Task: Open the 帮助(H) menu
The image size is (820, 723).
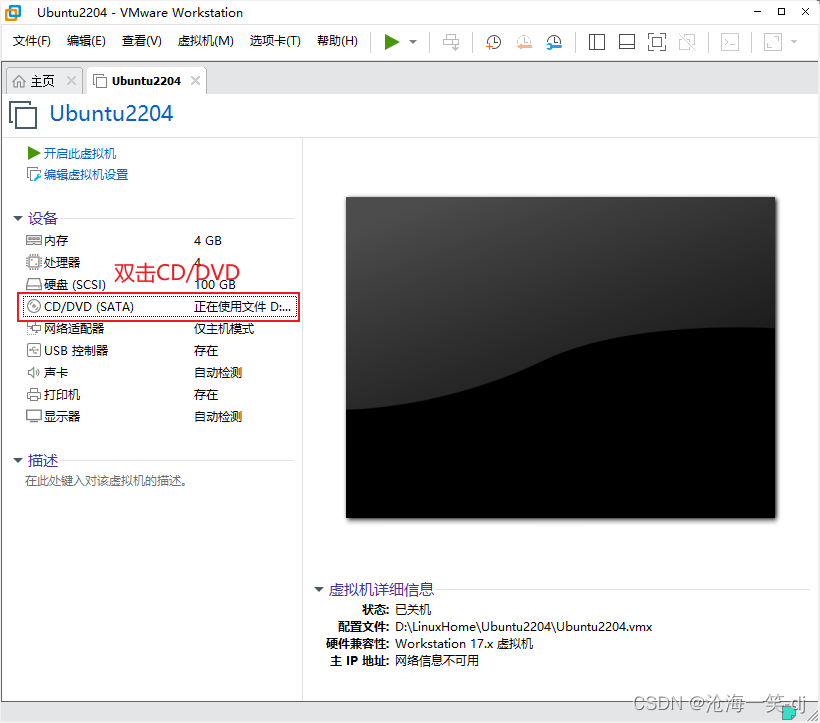Action: (337, 41)
